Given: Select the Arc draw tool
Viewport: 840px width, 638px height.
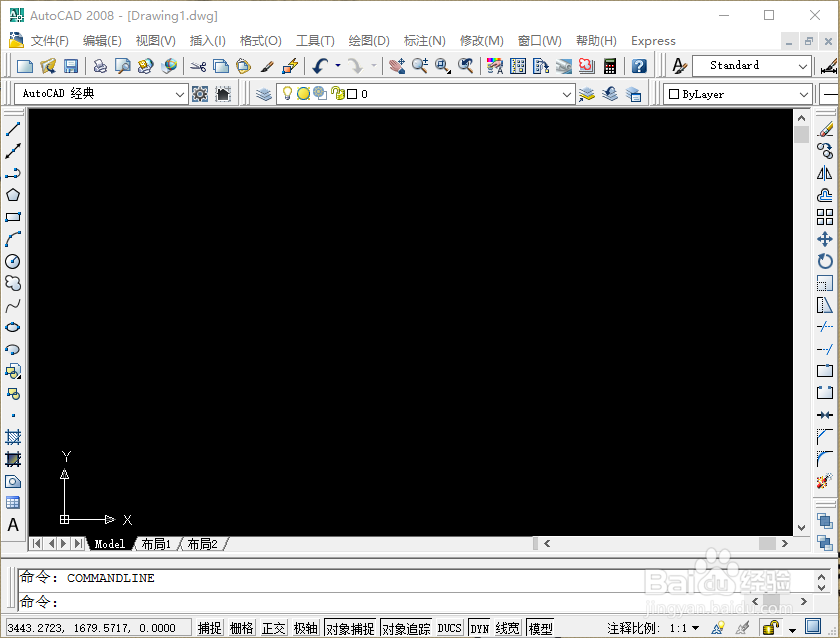Looking at the screenshot, I should click(13, 239).
